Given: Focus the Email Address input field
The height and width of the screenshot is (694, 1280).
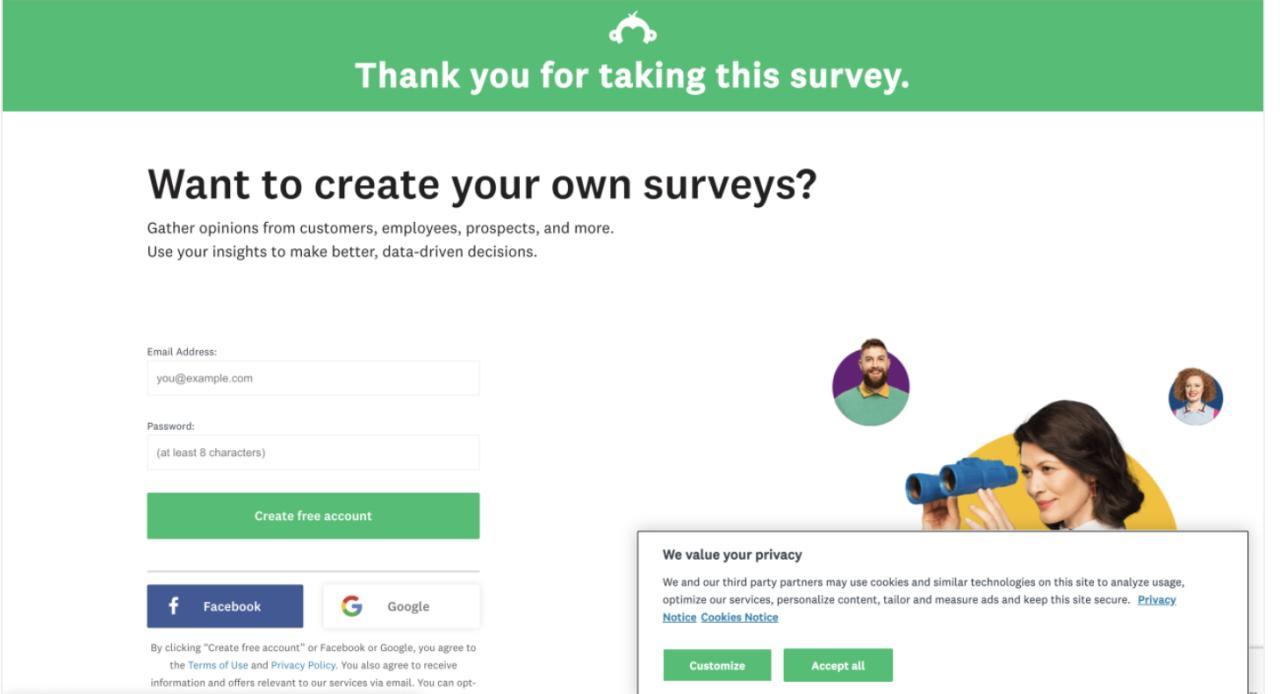Looking at the screenshot, I should [x=313, y=378].
